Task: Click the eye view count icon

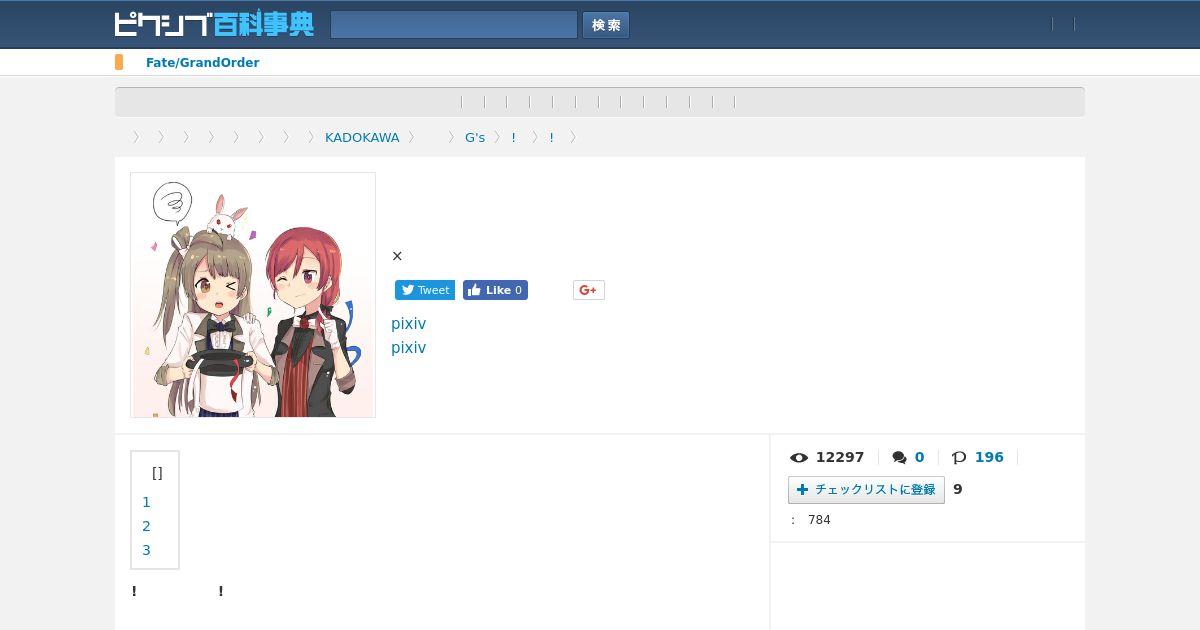Action: (x=799, y=457)
